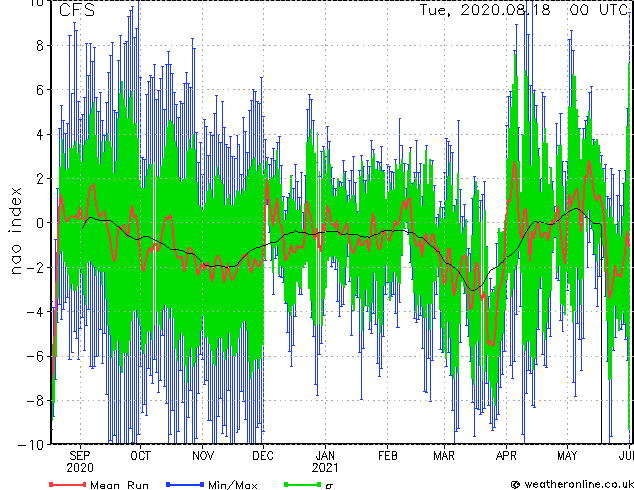Click the MAY month label
The image size is (634, 490).
567,456
